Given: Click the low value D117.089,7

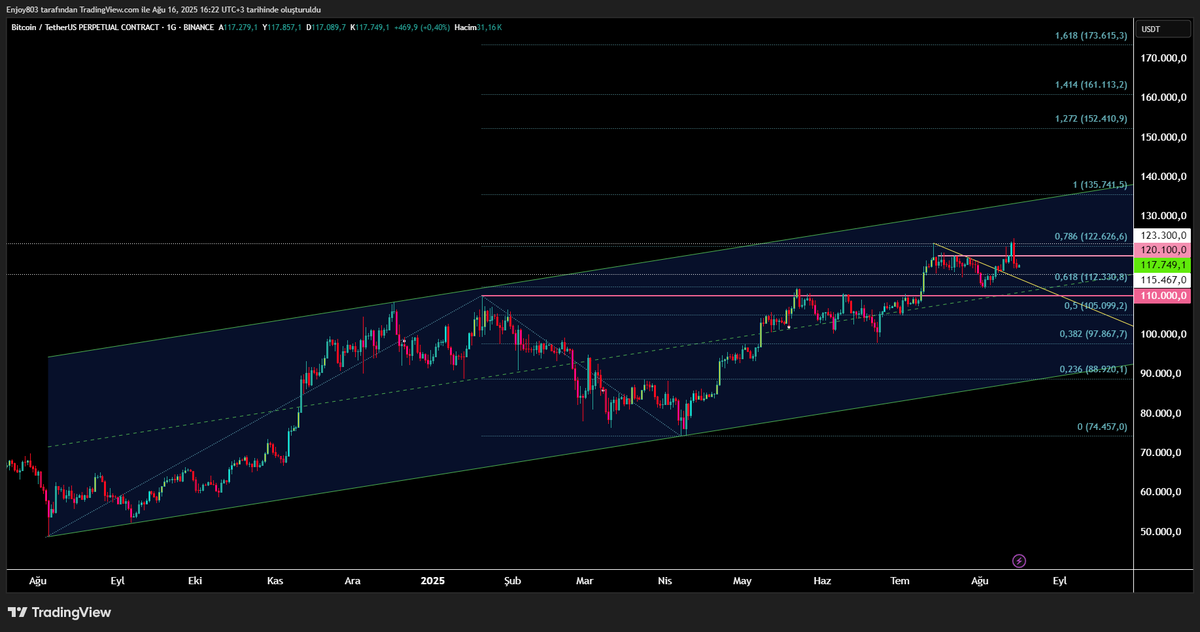Looking at the screenshot, I should (326, 28).
